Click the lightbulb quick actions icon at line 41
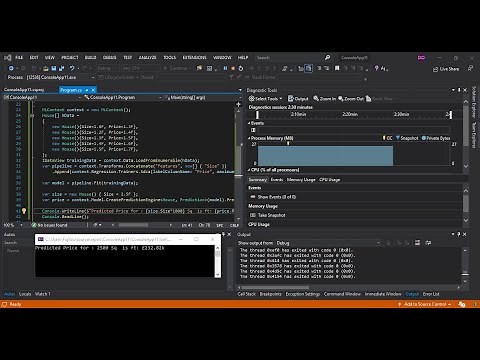 pos(24,211)
